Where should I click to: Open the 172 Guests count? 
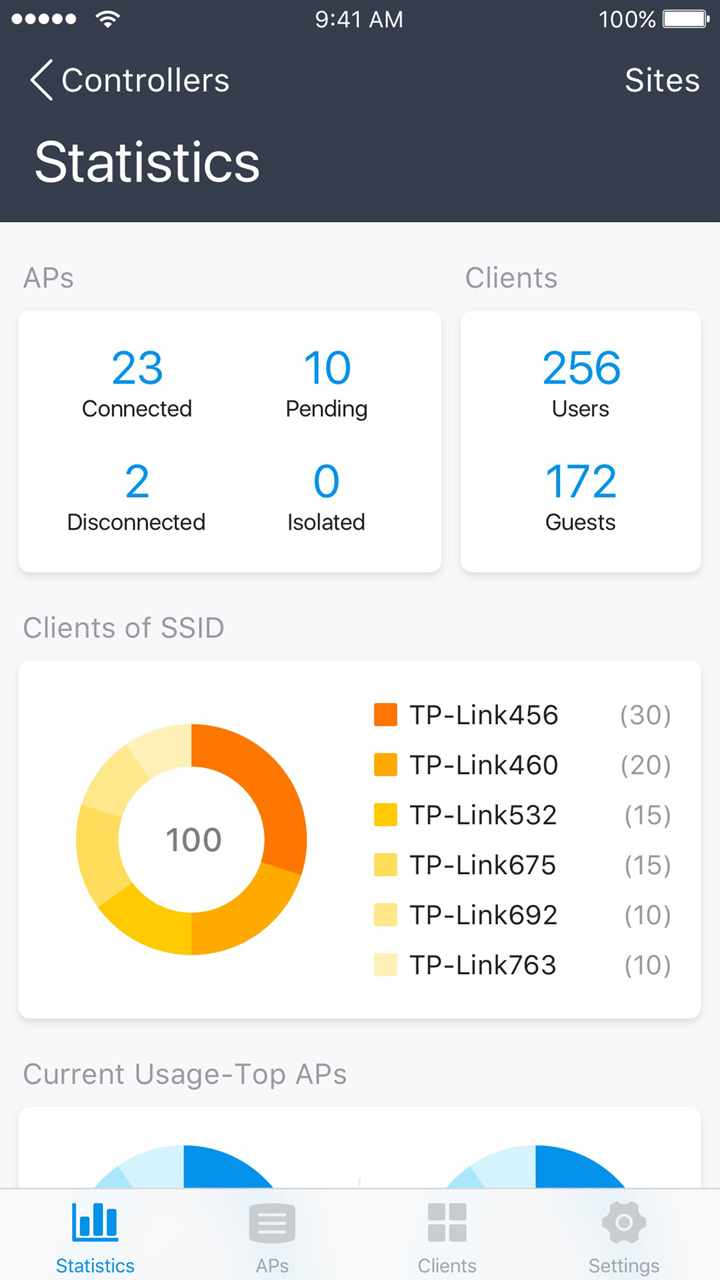[x=581, y=497]
